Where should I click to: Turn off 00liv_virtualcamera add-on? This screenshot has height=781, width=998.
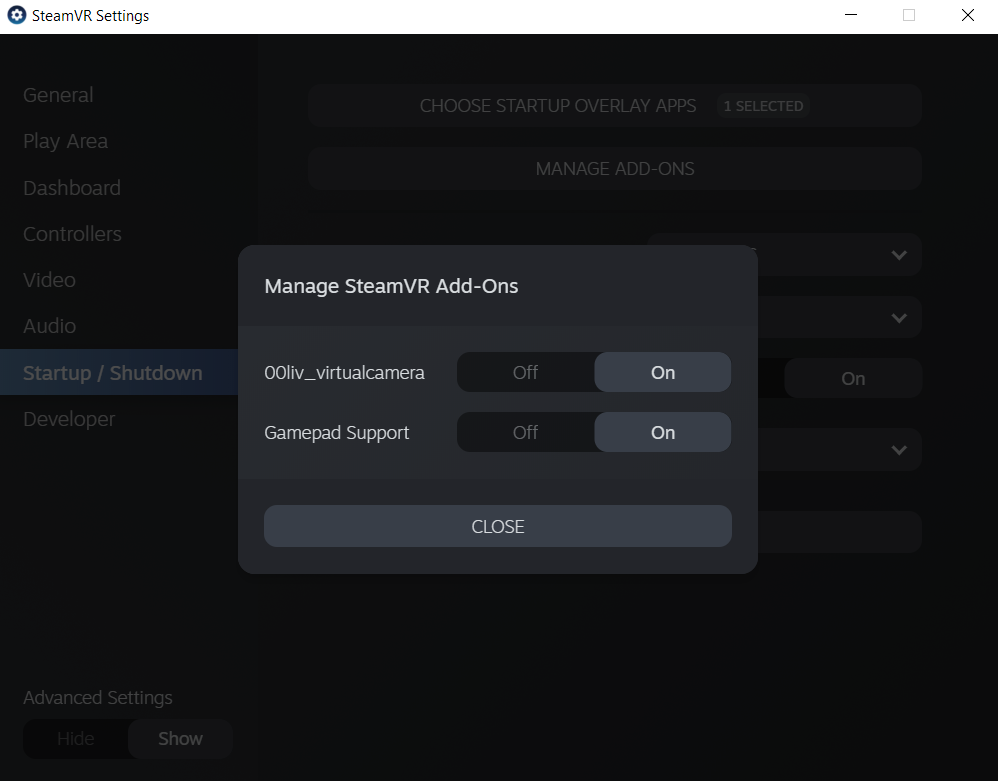pyautogui.click(x=526, y=372)
